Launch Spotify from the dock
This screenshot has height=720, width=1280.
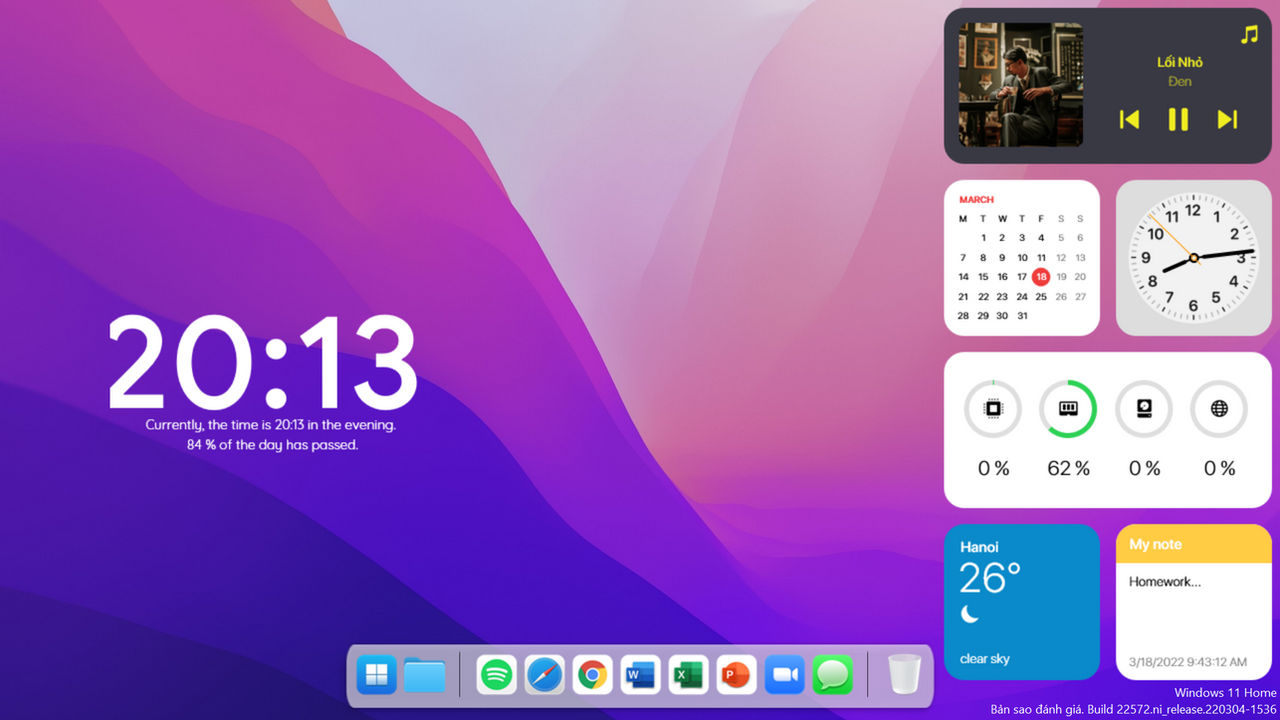[x=497, y=675]
